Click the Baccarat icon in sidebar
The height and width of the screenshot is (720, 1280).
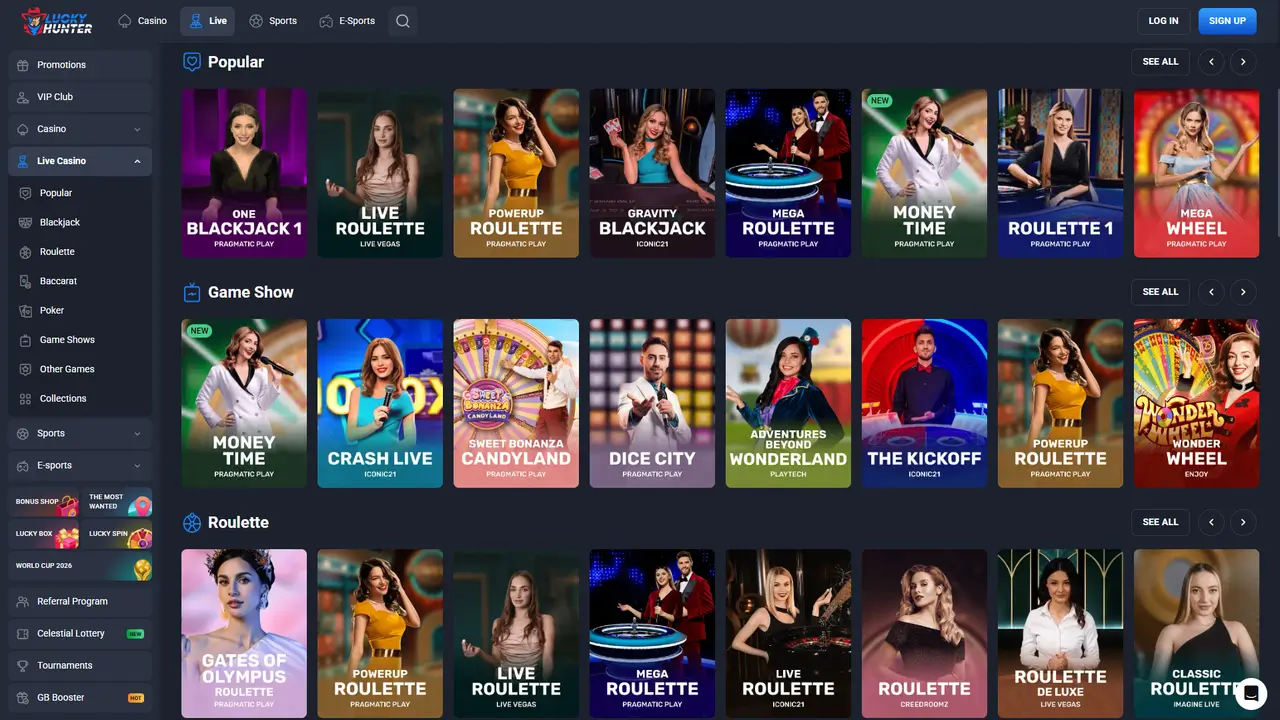point(26,281)
